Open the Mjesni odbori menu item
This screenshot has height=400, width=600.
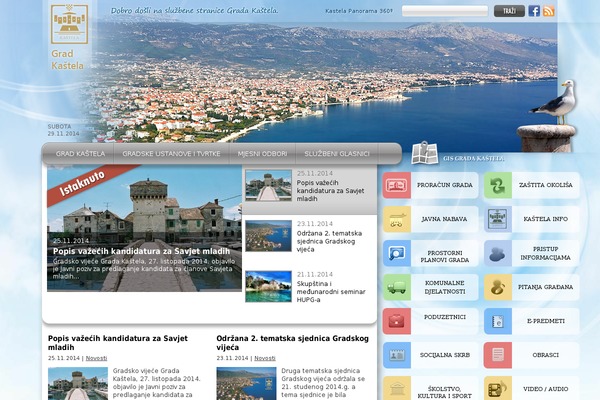coord(262,153)
